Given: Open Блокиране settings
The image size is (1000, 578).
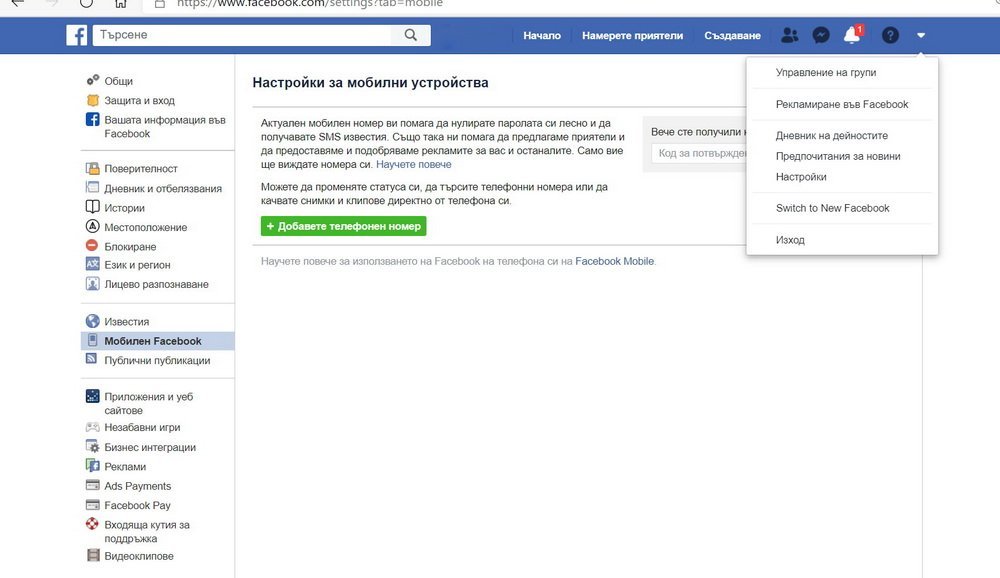Looking at the screenshot, I should click(x=130, y=246).
